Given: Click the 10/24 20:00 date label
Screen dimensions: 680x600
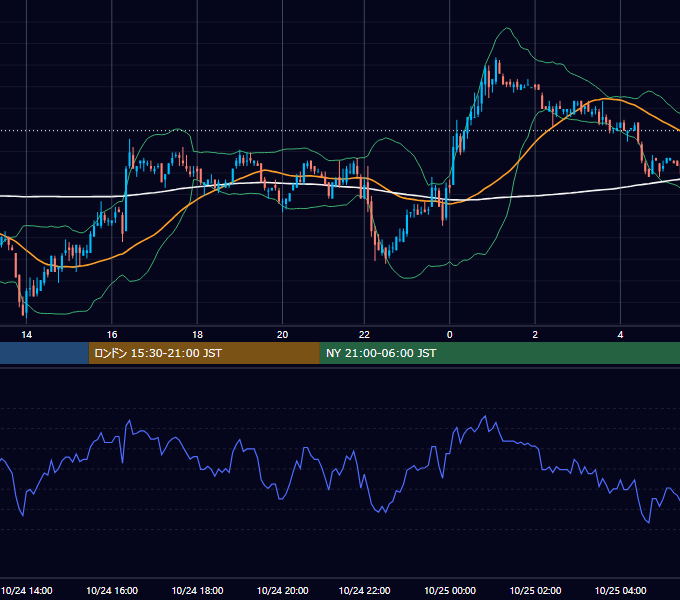Looking at the screenshot, I should point(282,590).
